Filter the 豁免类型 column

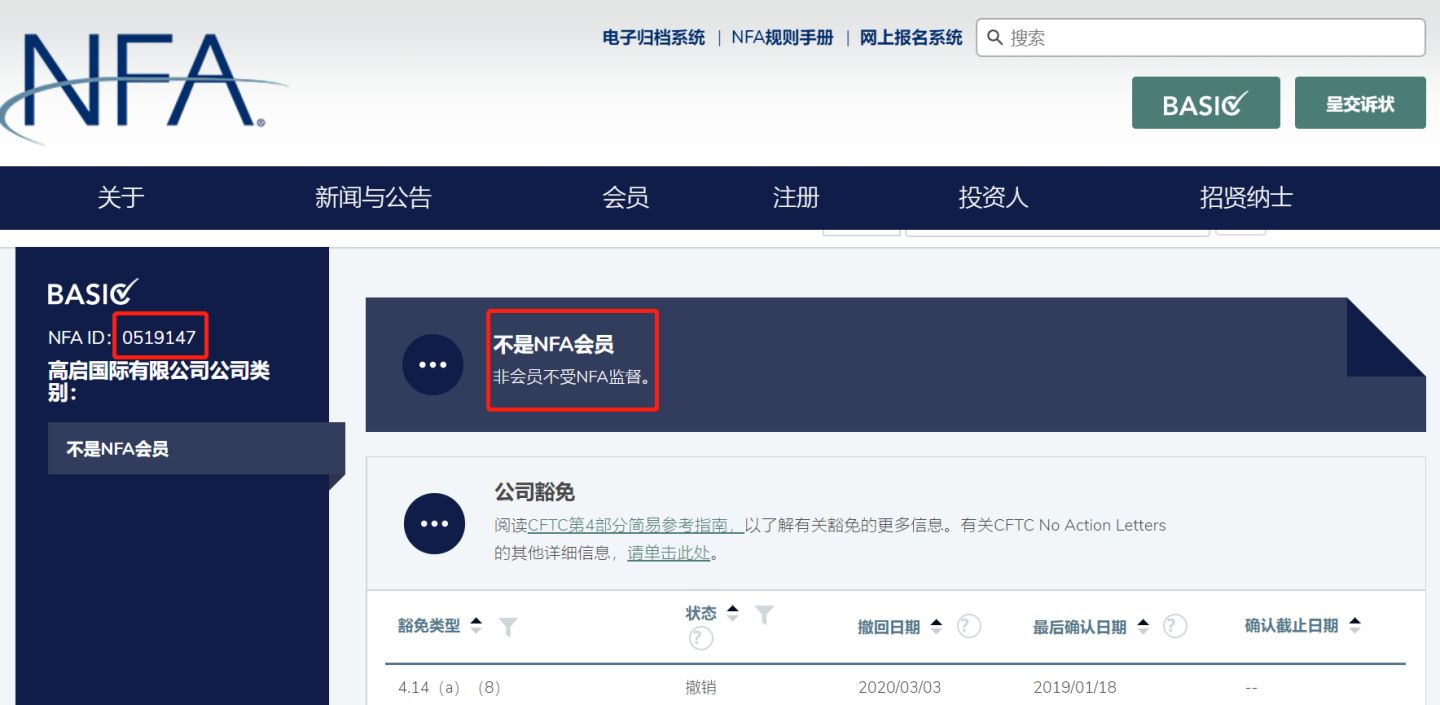point(508,627)
